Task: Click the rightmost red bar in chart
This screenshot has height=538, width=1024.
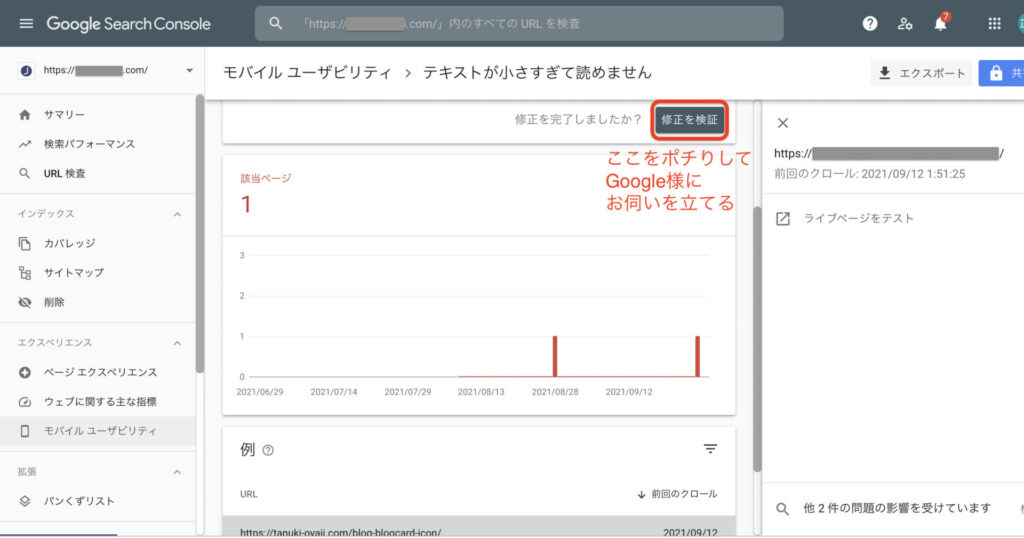Action: 697,356
